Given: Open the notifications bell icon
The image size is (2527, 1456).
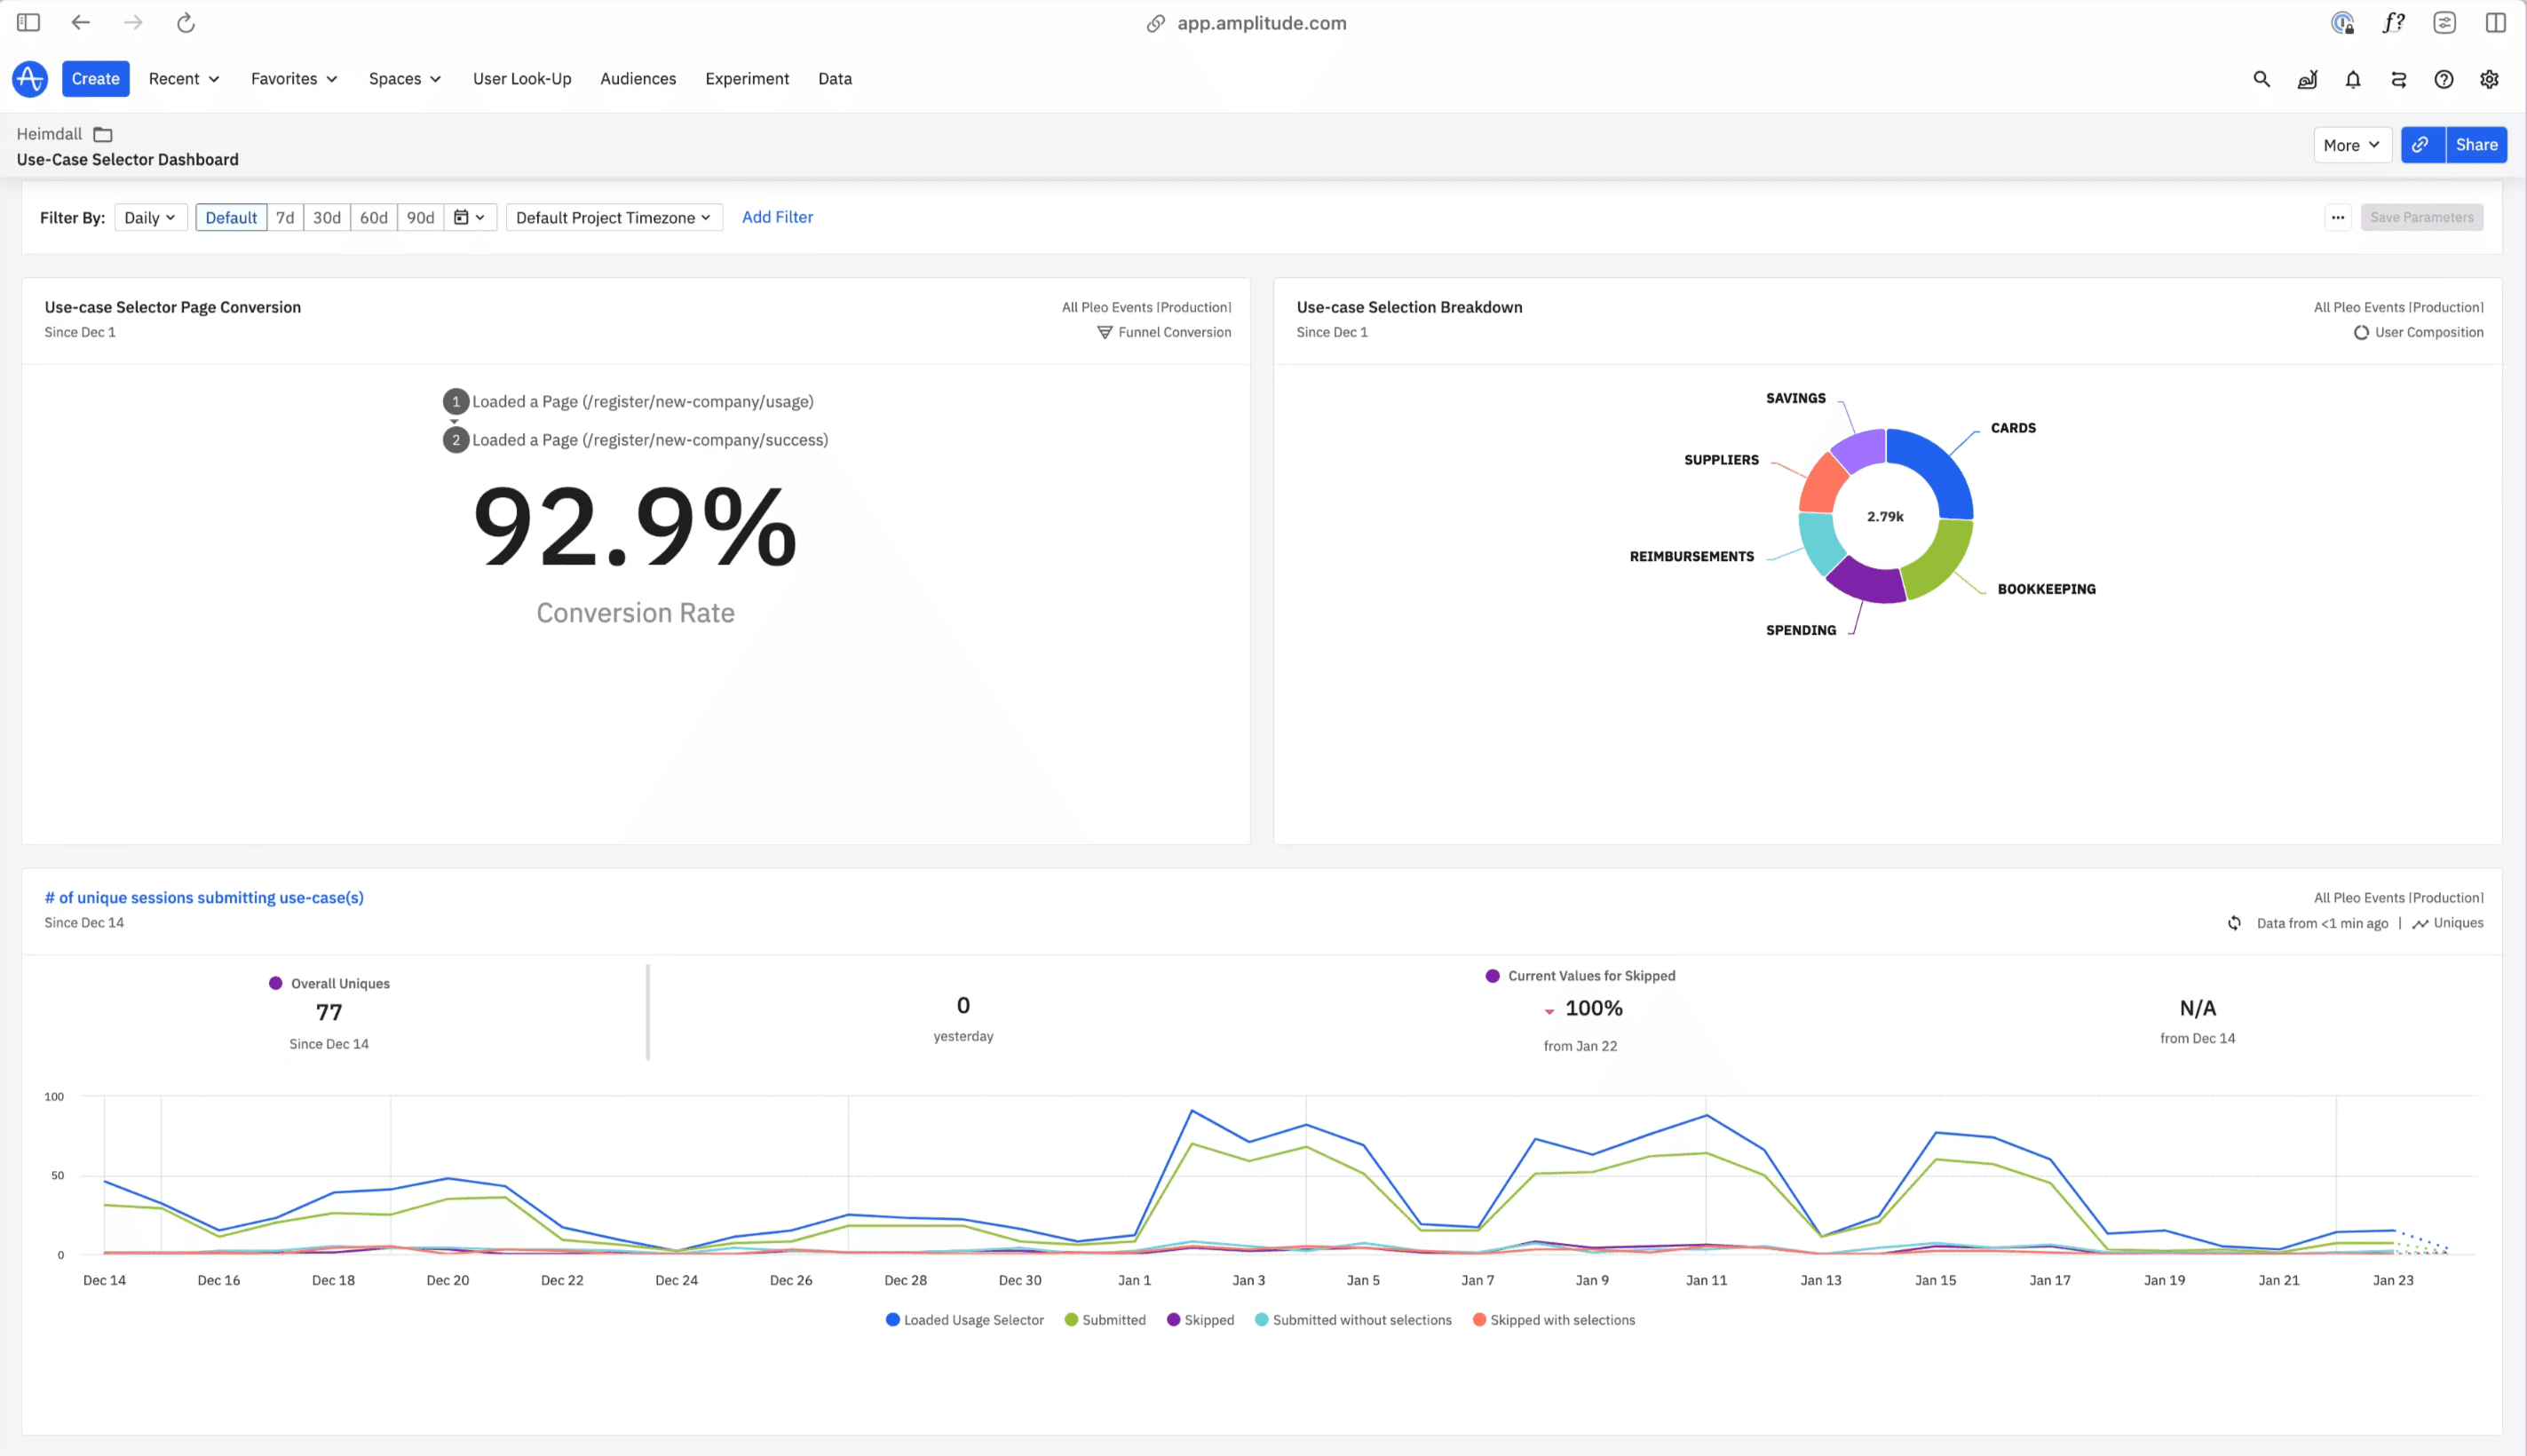Looking at the screenshot, I should pos(2353,79).
